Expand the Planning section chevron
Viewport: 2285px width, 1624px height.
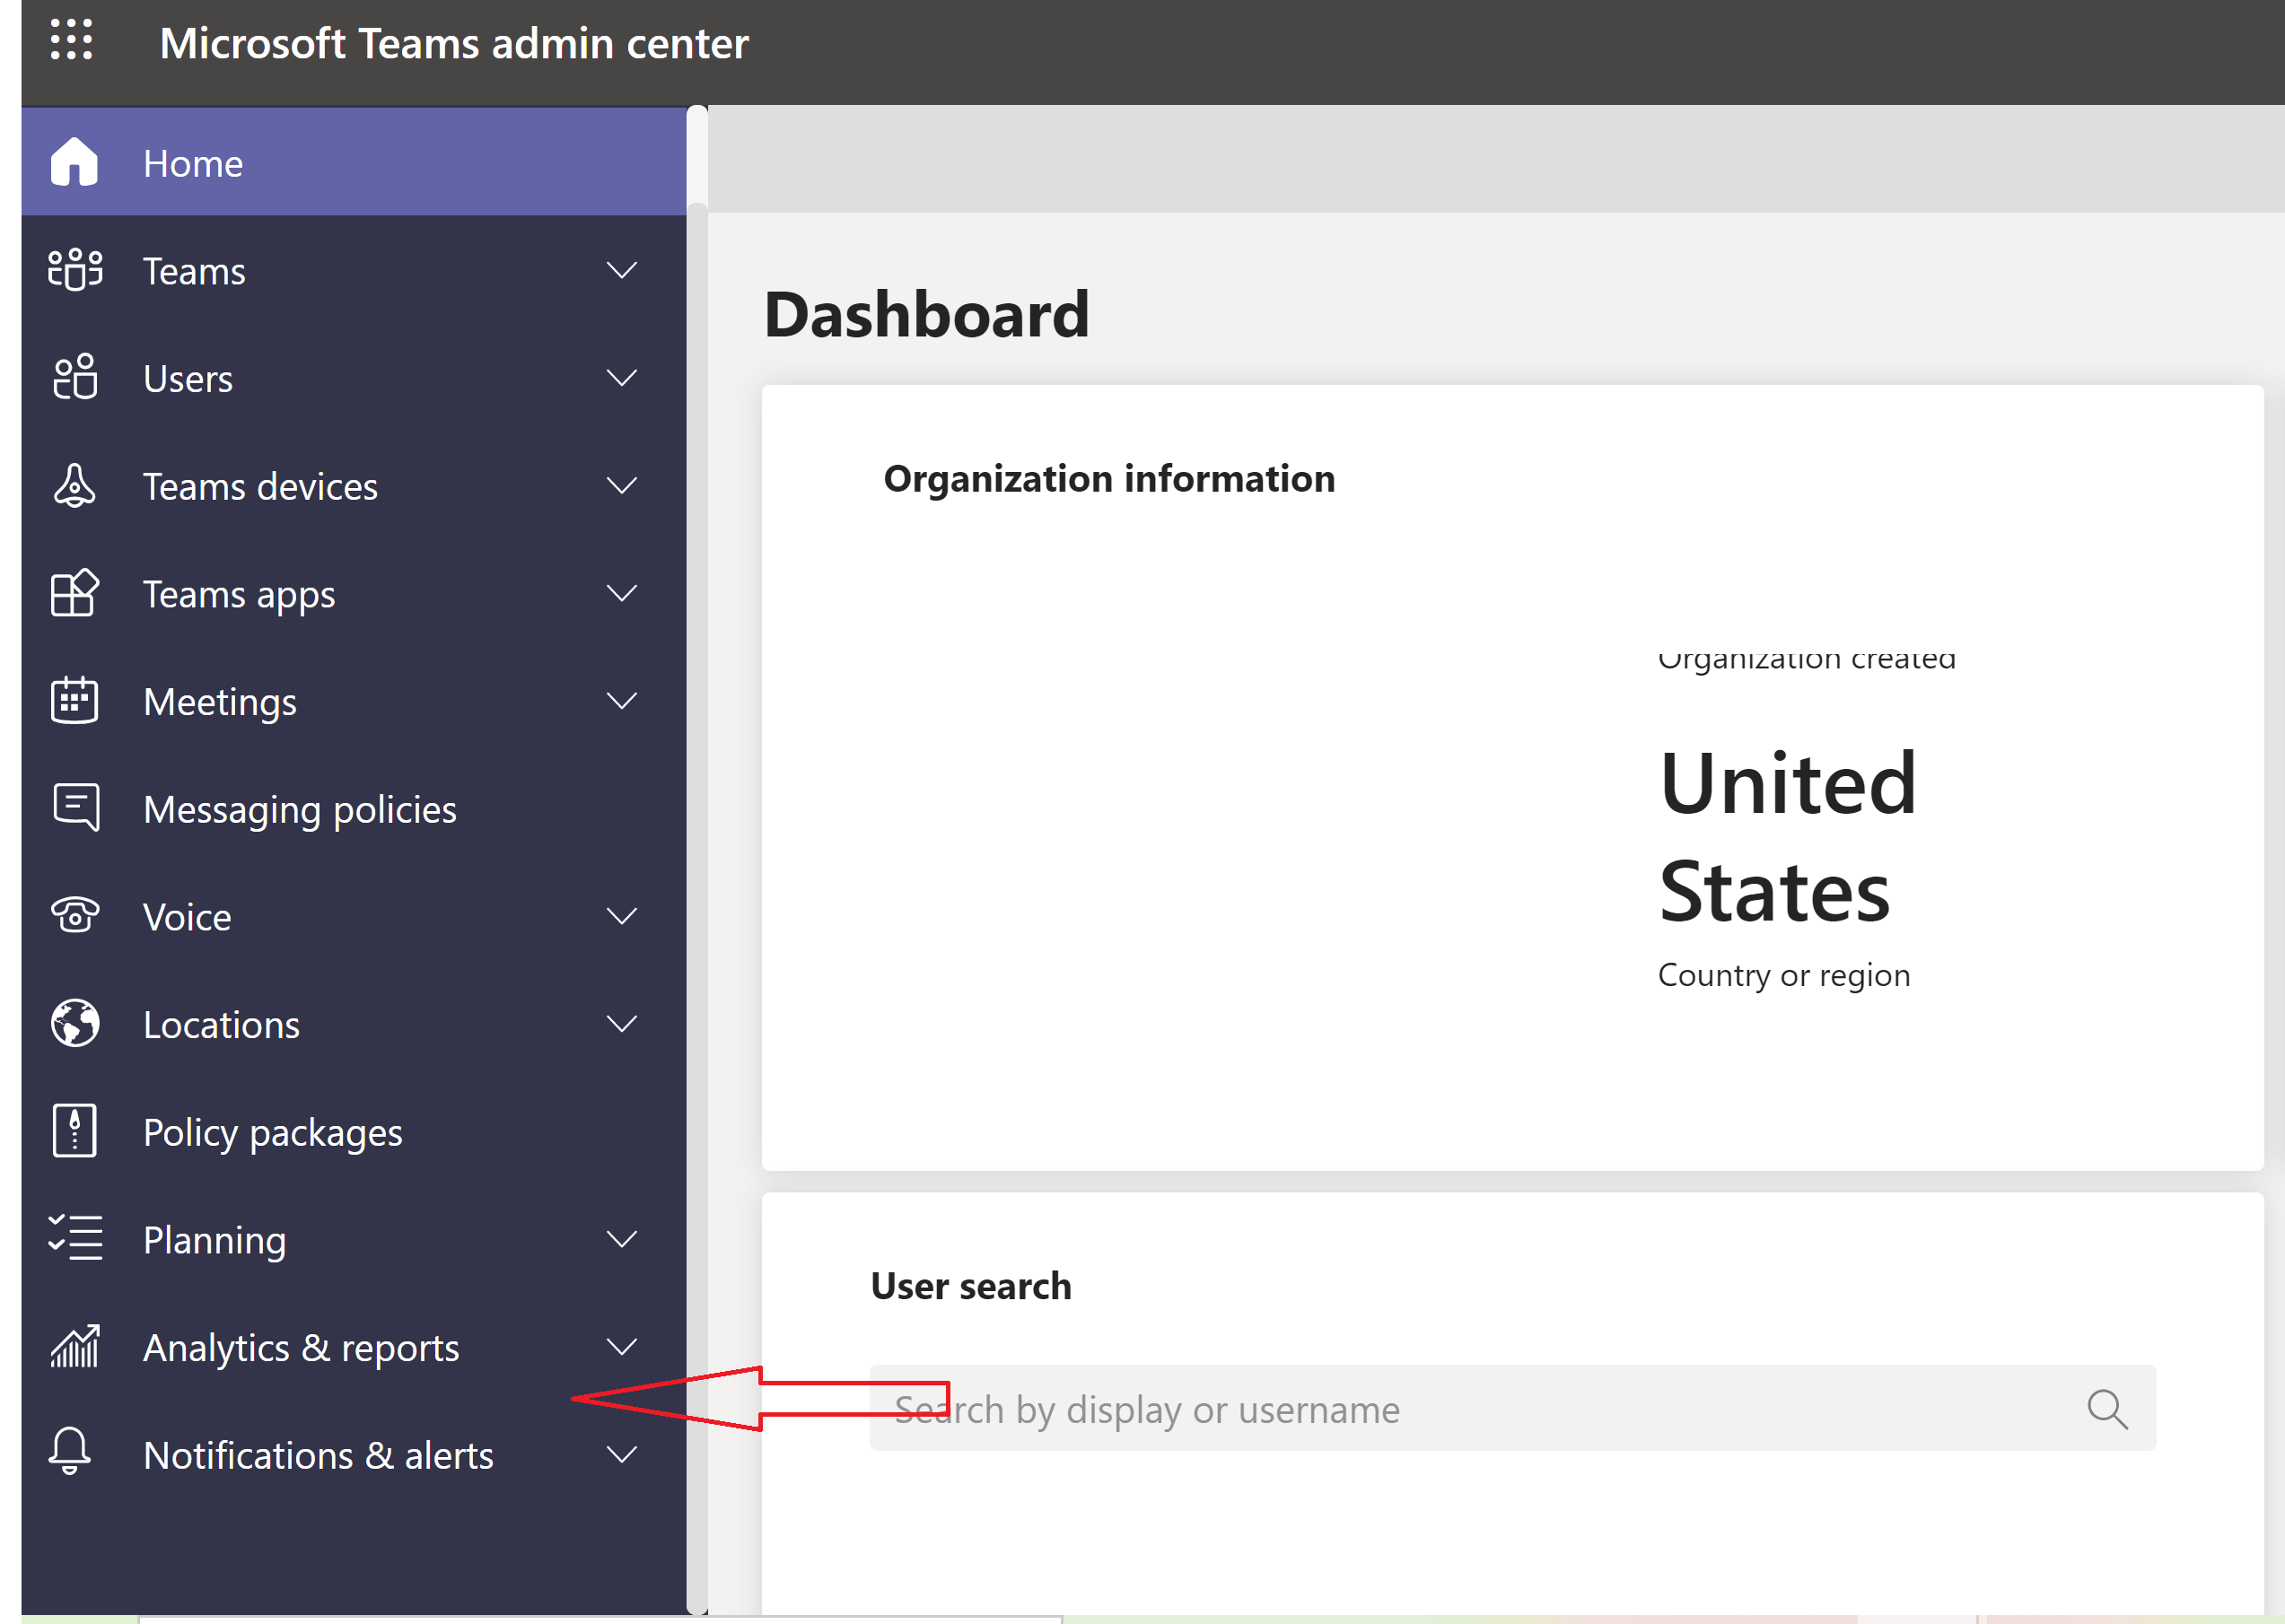click(x=621, y=1239)
